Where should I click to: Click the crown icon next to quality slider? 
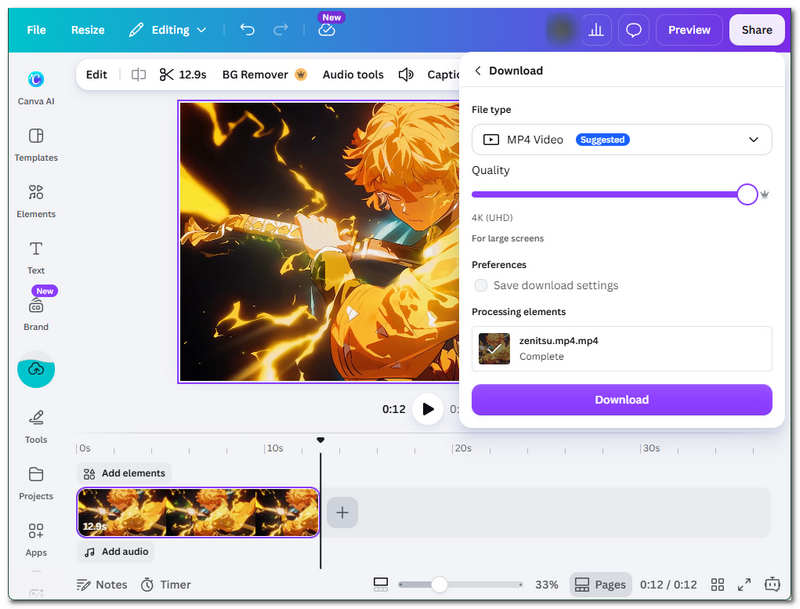(764, 194)
